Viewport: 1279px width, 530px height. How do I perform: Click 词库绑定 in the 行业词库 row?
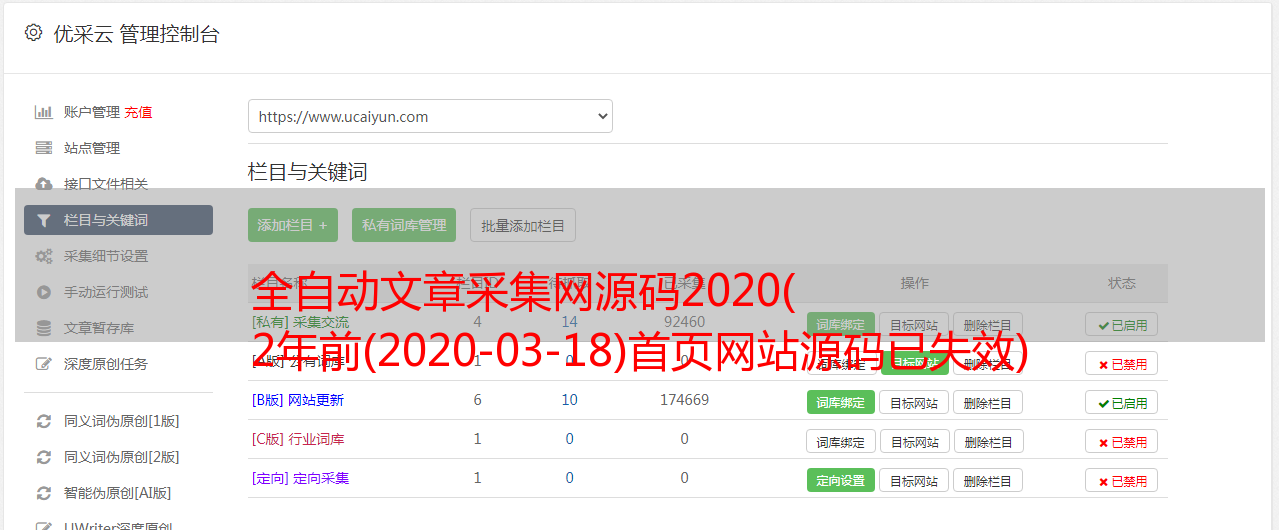[841, 441]
